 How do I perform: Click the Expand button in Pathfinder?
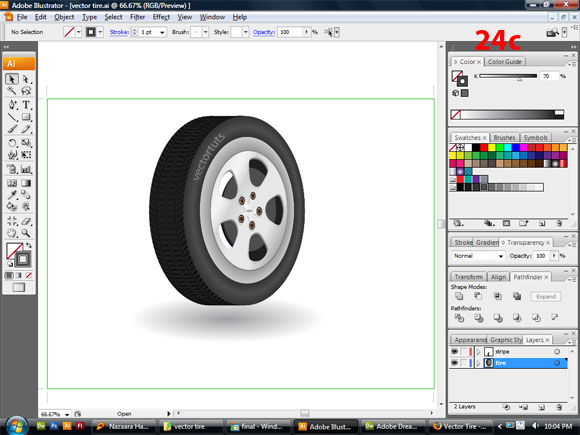[x=546, y=296]
